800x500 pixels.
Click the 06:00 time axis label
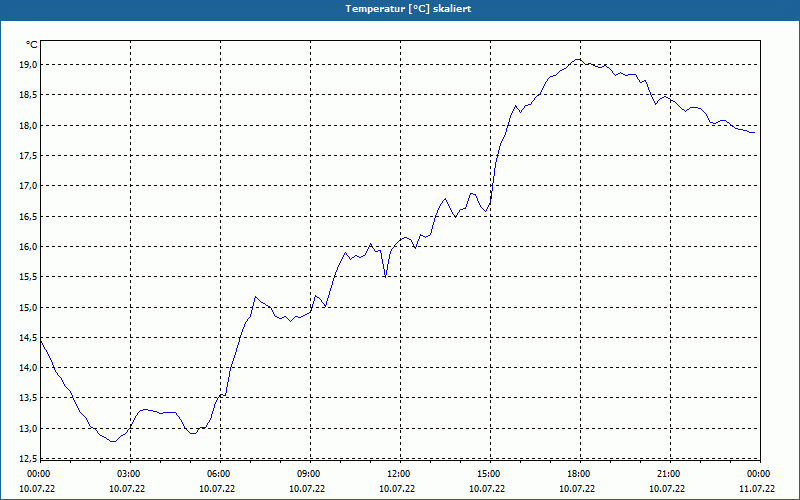click(x=220, y=474)
